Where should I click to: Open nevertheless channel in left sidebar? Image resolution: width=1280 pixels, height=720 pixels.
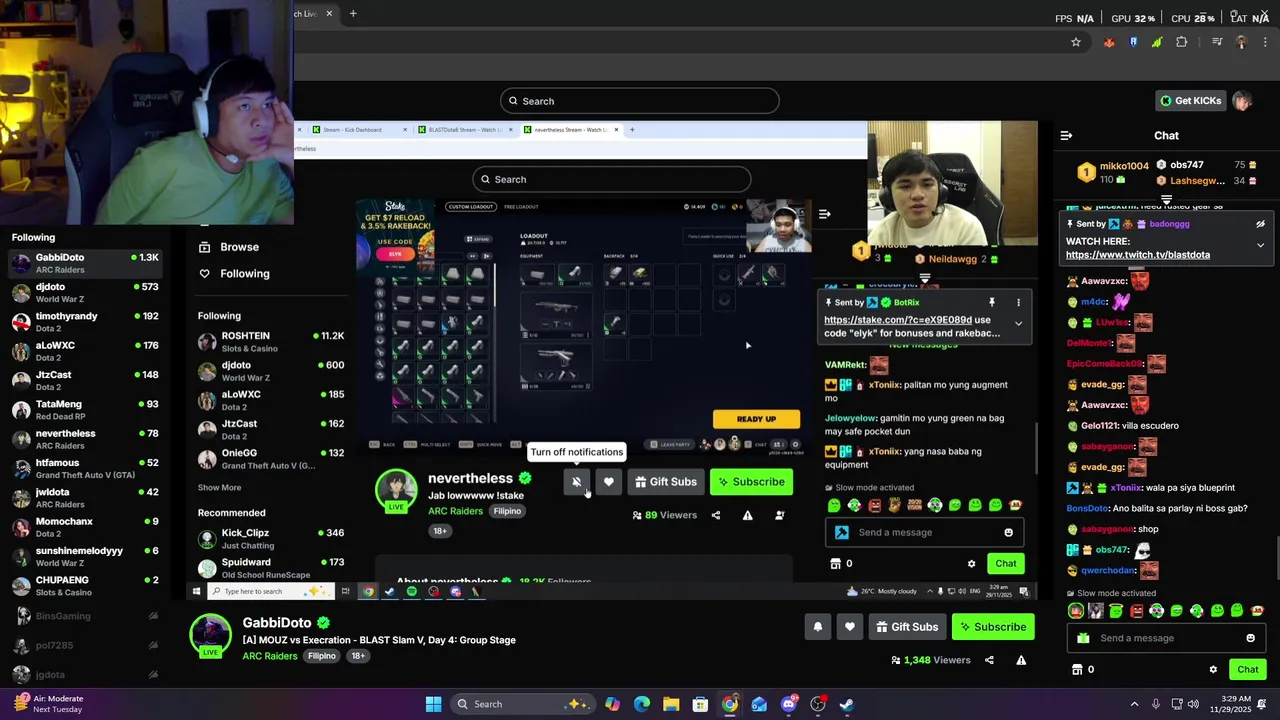tap(84, 439)
